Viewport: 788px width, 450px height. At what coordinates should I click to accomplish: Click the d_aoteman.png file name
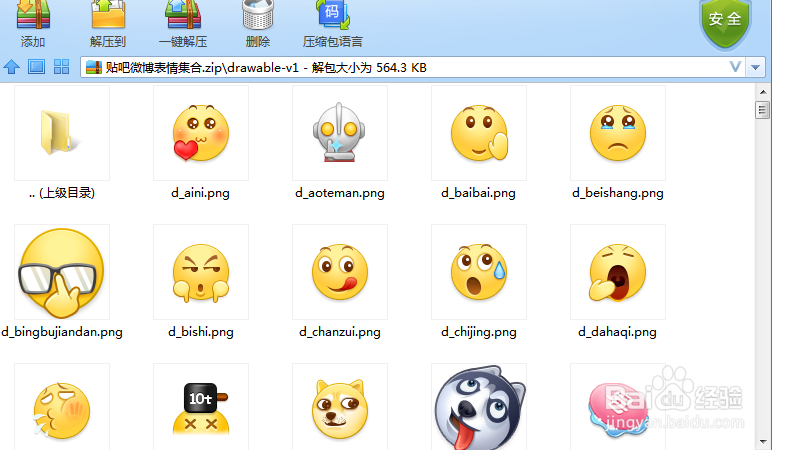pos(340,193)
